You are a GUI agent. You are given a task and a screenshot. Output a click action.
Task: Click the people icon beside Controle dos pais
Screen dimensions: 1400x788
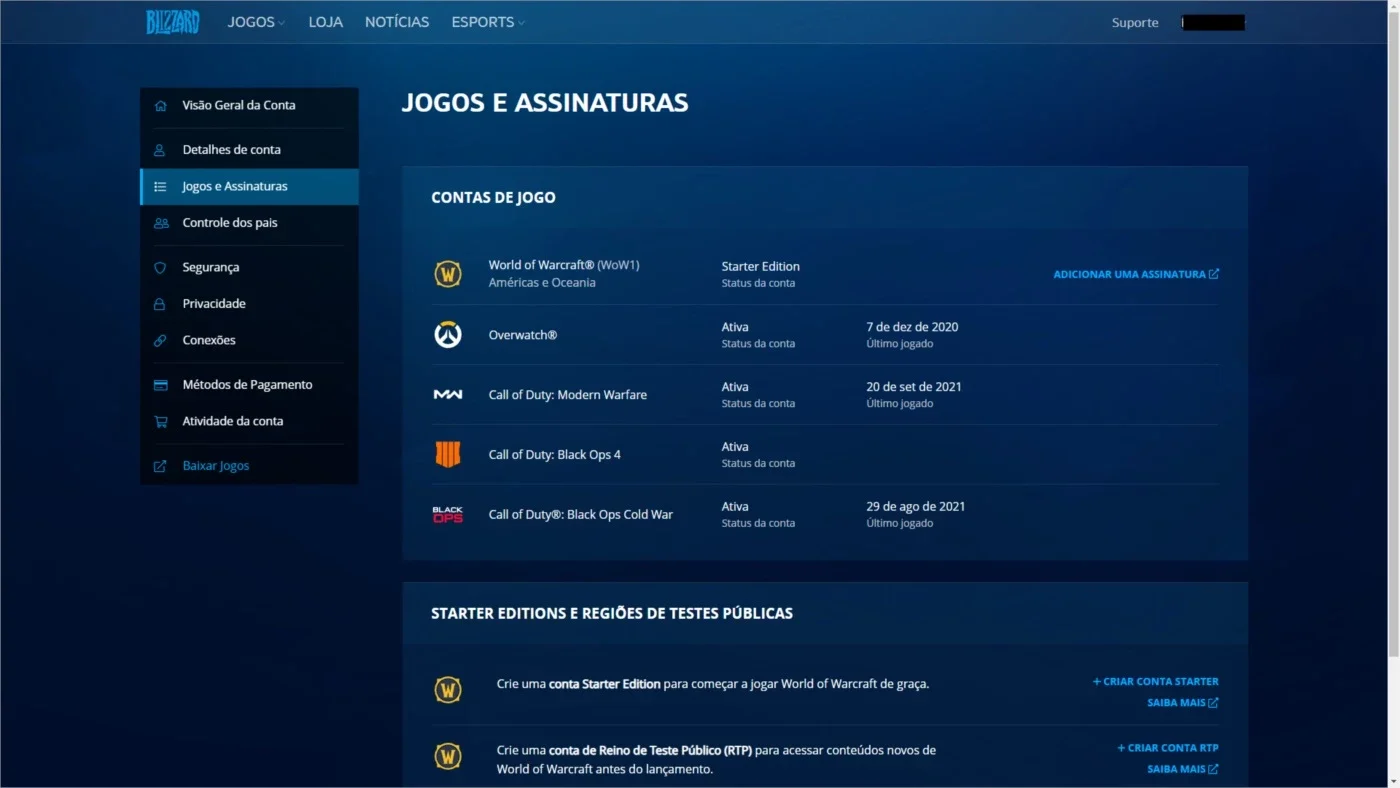160,223
